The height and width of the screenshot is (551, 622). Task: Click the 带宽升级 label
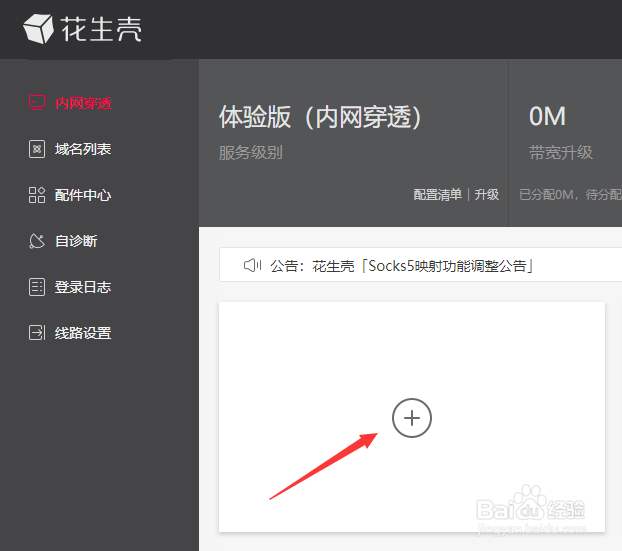coord(561,153)
